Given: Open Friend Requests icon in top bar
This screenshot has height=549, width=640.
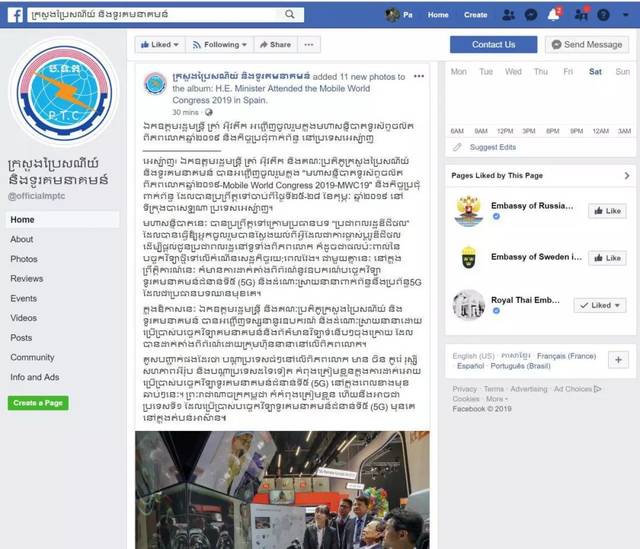Looking at the screenshot, I should point(508,15).
